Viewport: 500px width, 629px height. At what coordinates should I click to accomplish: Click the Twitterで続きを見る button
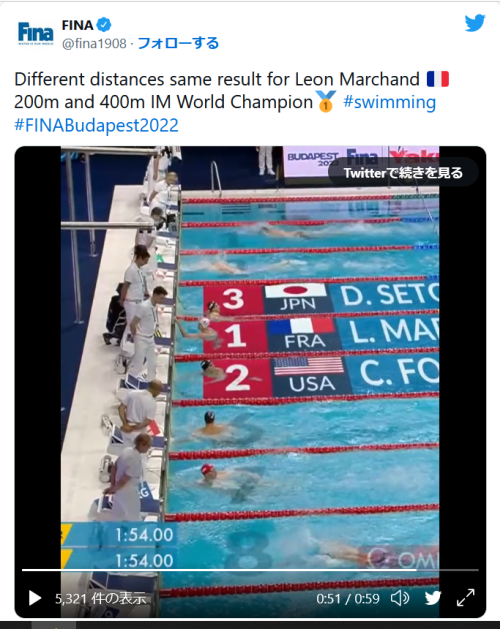point(403,173)
